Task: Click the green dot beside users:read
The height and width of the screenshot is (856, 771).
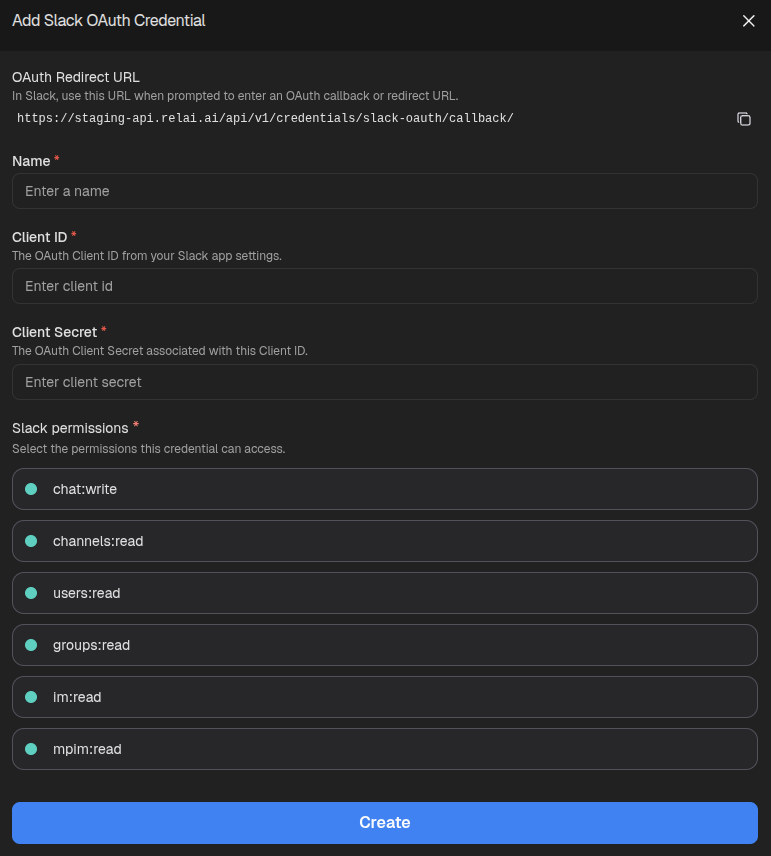Action: point(30,593)
